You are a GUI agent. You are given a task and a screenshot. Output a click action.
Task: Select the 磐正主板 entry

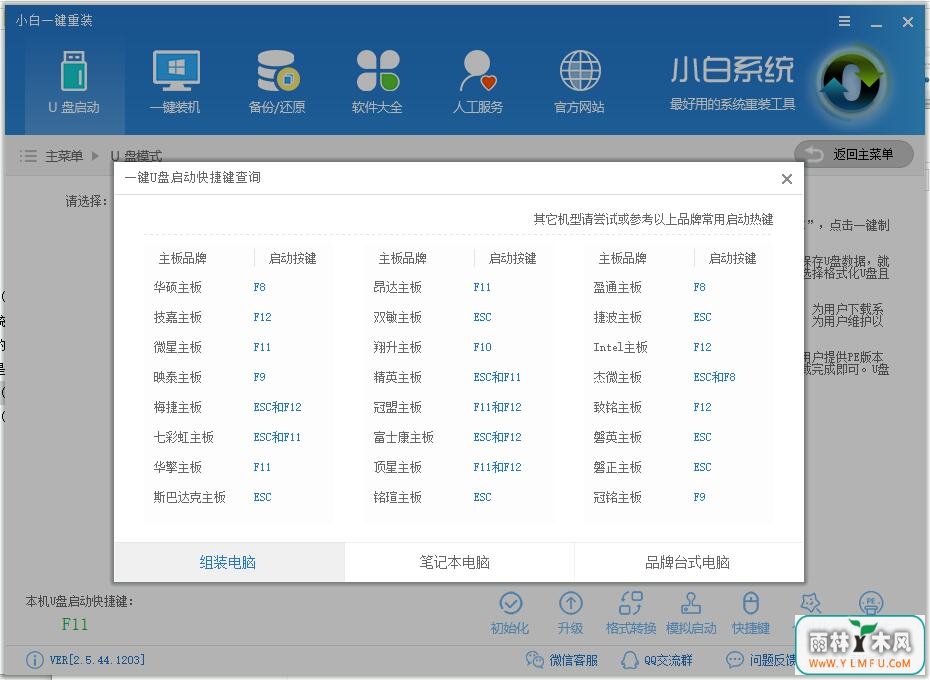click(x=617, y=467)
